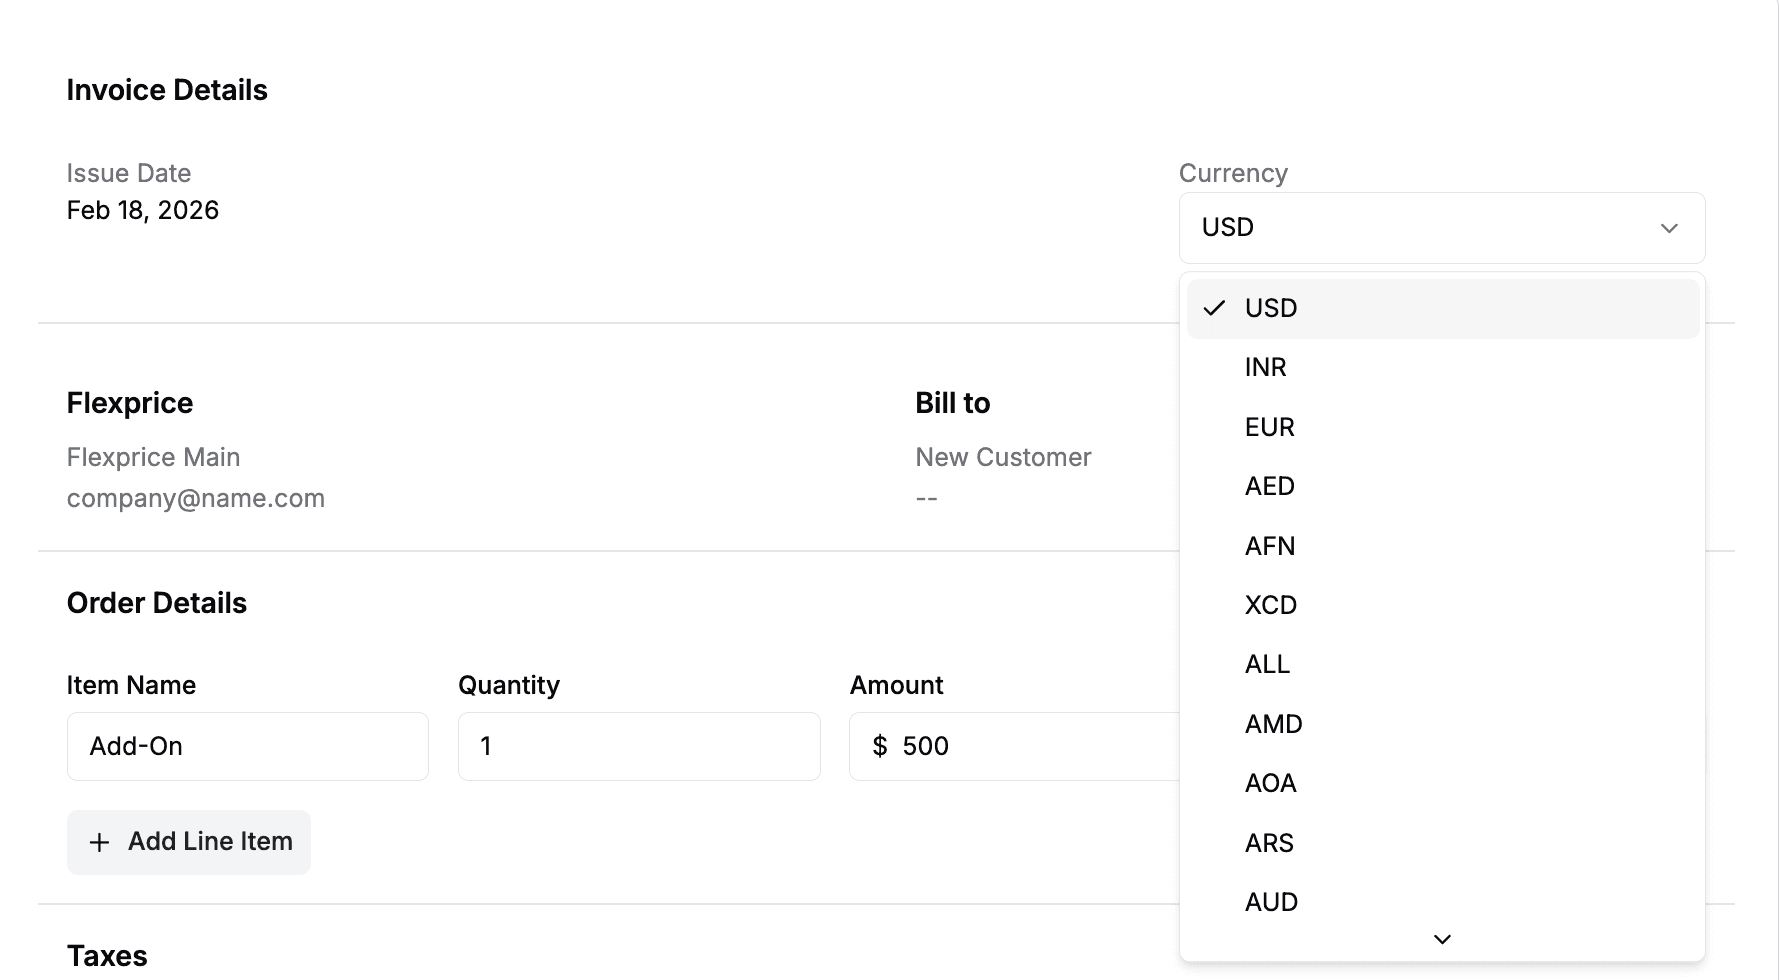Pick AUD from the currency list
Viewport: 1780px width, 980px height.
coord(1271,902)
